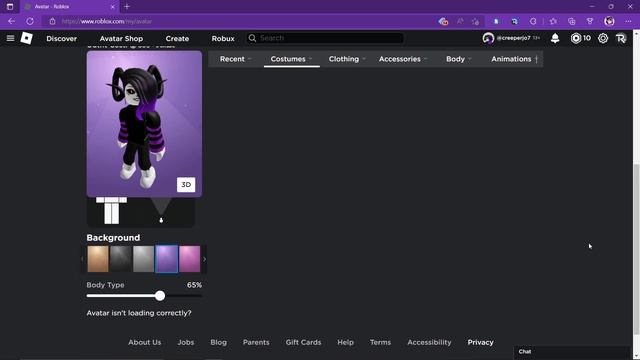Open the Chat bar at bottom

pos(571,351)
